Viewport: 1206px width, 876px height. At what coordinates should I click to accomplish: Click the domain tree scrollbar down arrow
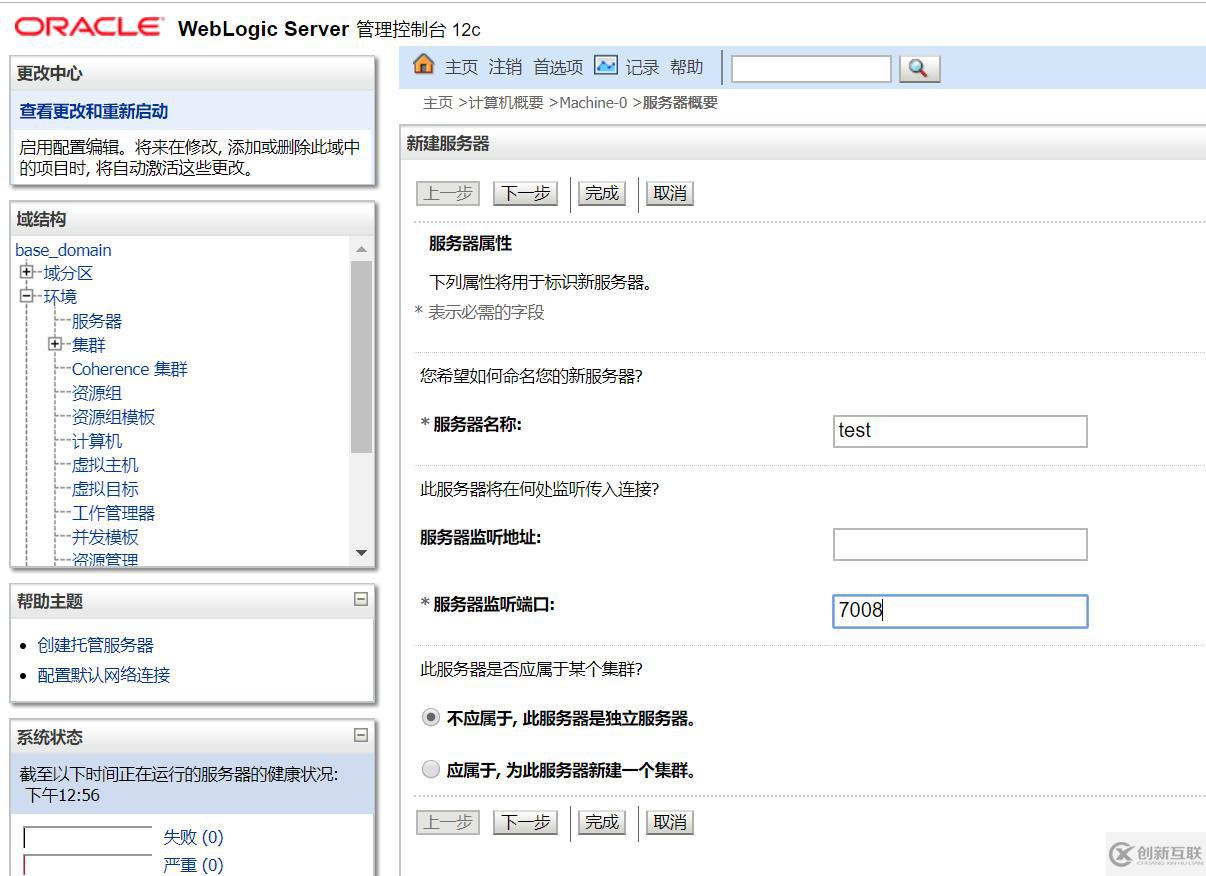tap(362, 553)
